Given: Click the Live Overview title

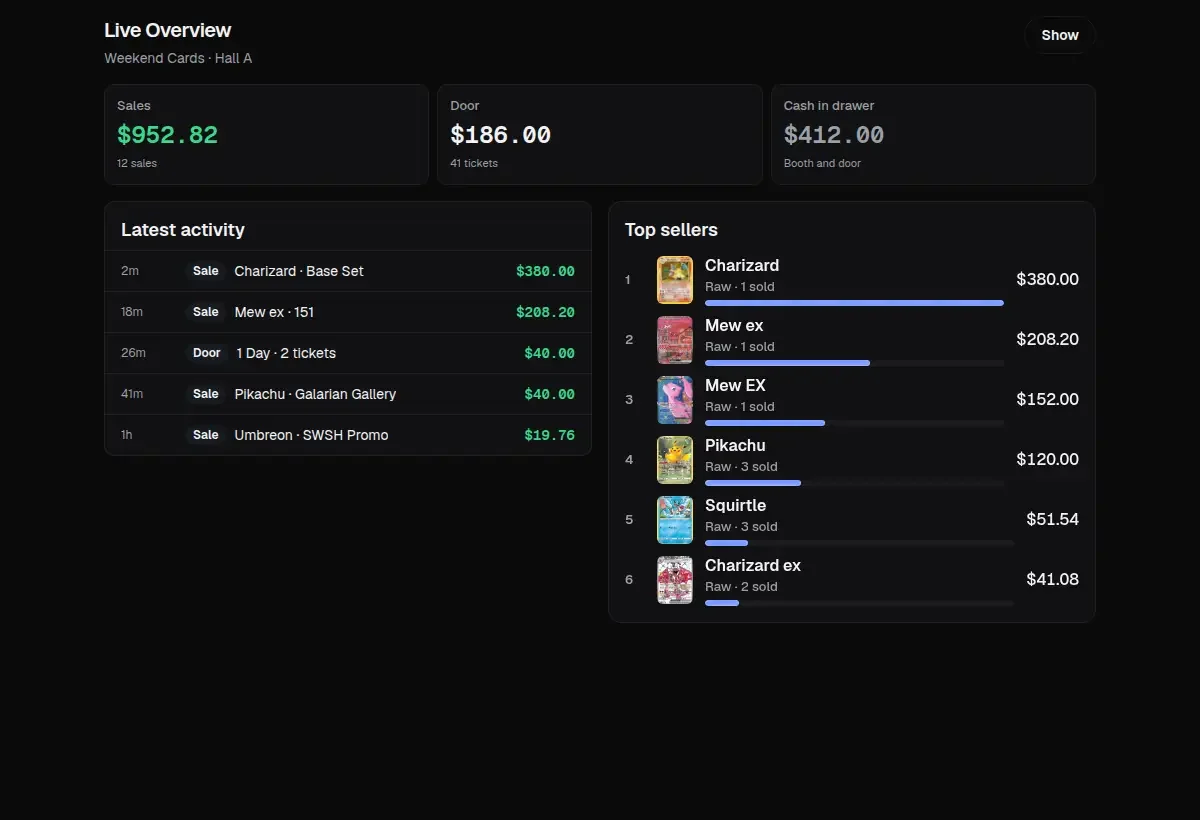Looking at the screenshot, I should [x=168, y=30].
